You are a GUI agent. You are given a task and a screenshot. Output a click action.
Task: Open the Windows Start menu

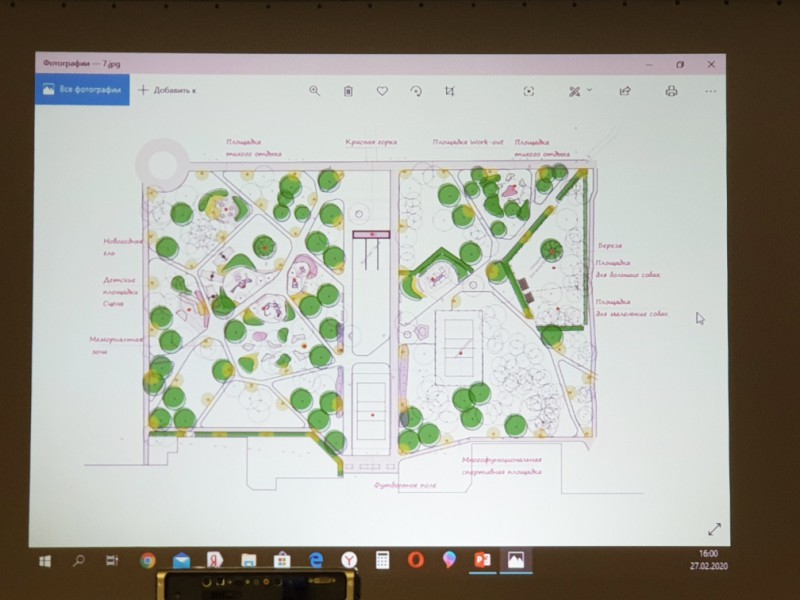click(x=45, y=561)
